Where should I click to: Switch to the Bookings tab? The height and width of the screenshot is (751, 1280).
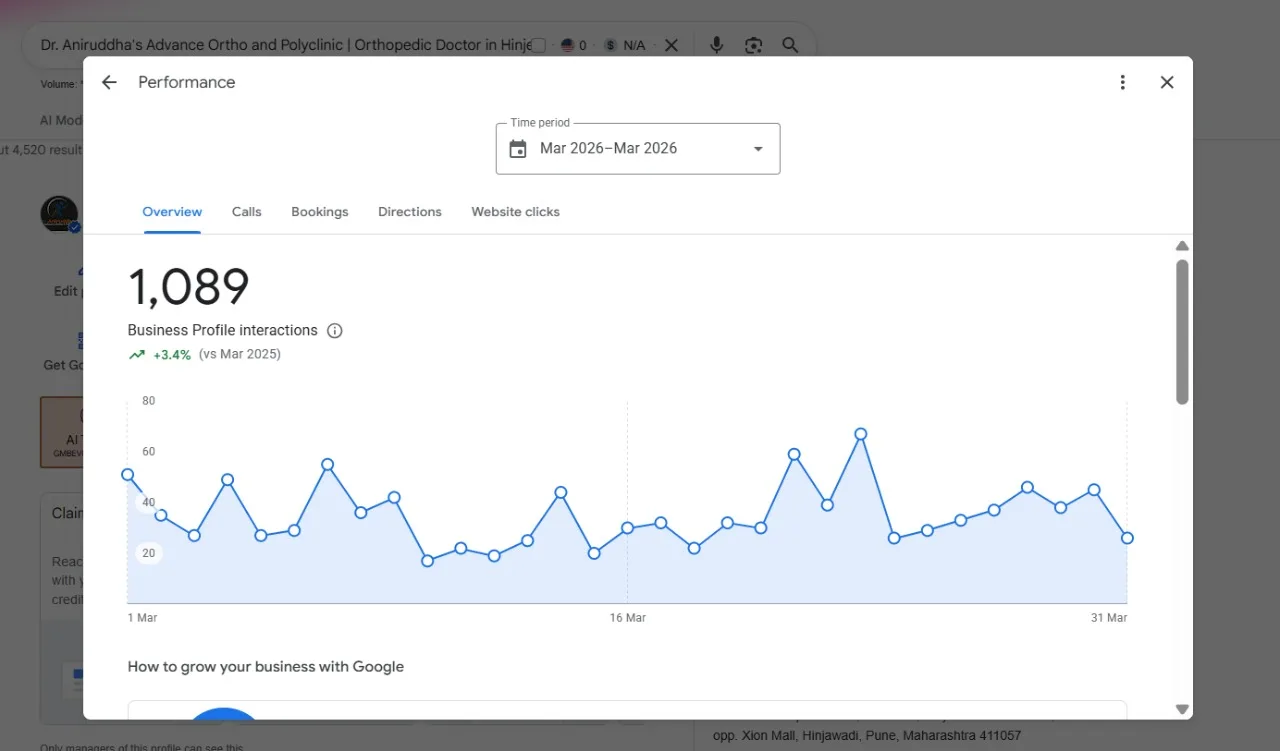pyautogui.click(x=320, y=212)
